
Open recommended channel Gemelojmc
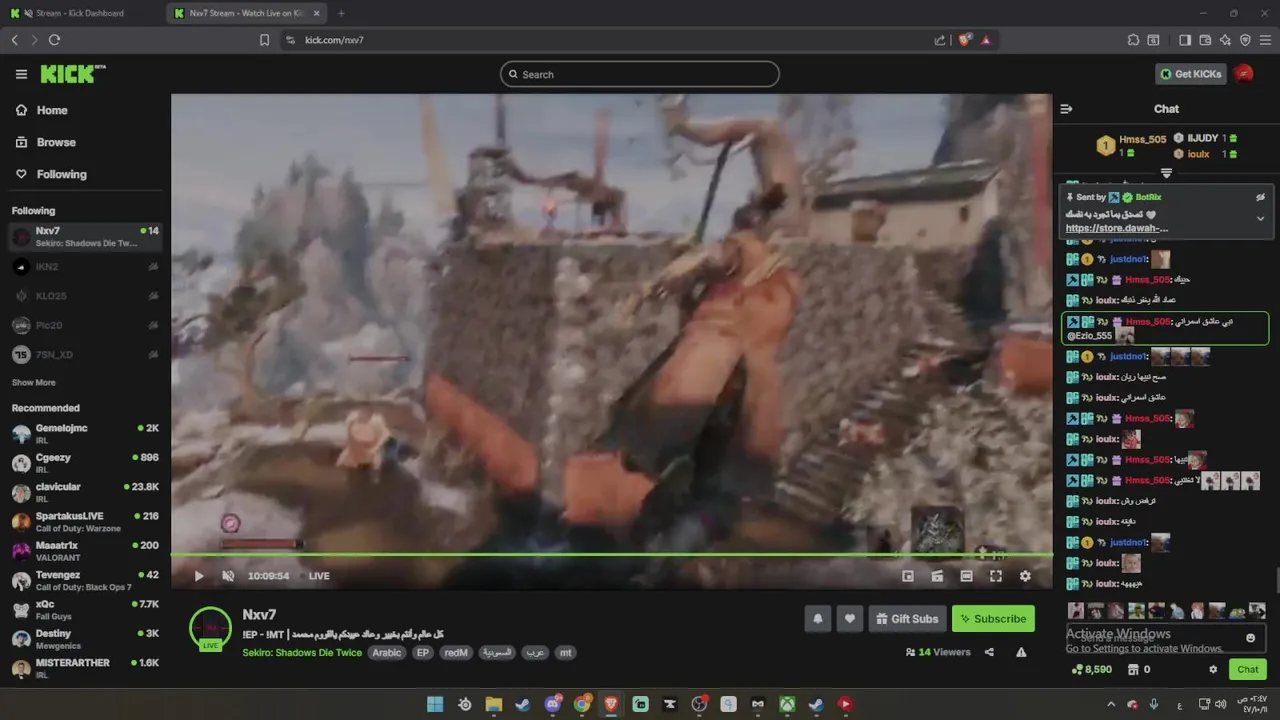point(85,433)
